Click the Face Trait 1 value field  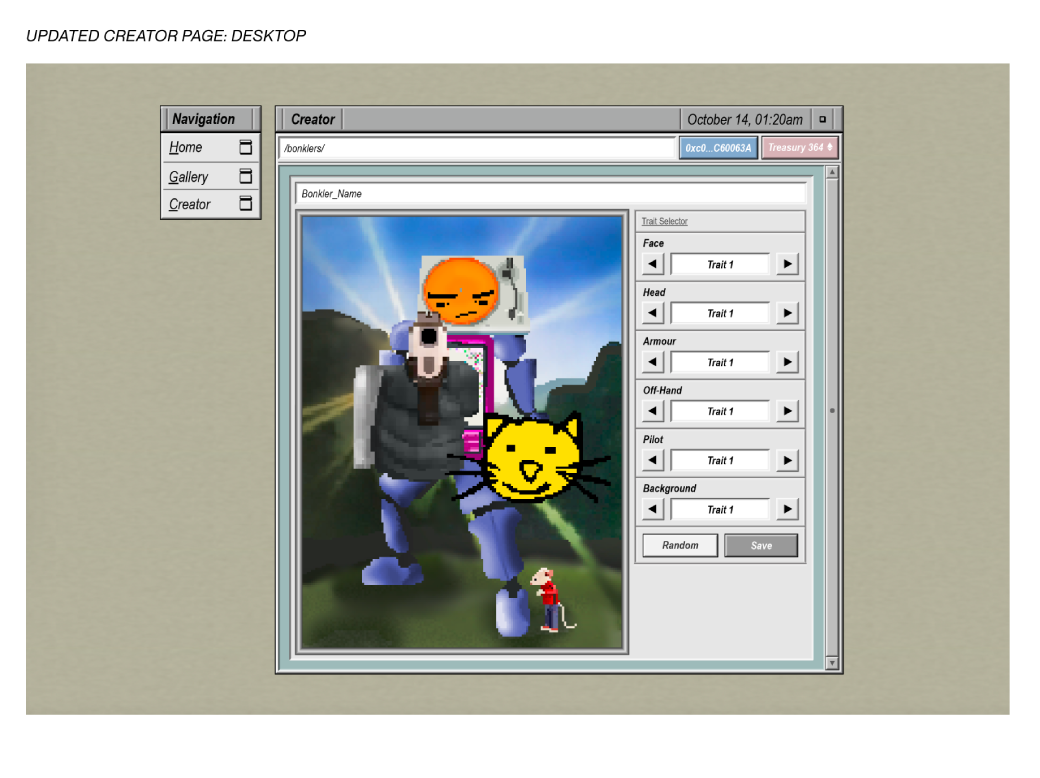720,264
